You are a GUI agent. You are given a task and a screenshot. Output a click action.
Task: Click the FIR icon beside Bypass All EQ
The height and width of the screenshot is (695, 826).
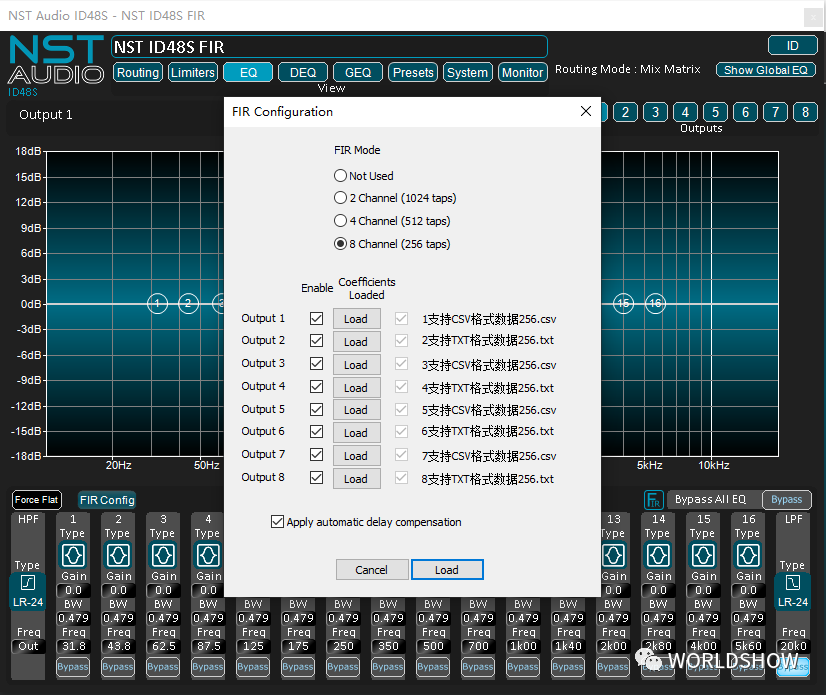click(x=653, y=500)
